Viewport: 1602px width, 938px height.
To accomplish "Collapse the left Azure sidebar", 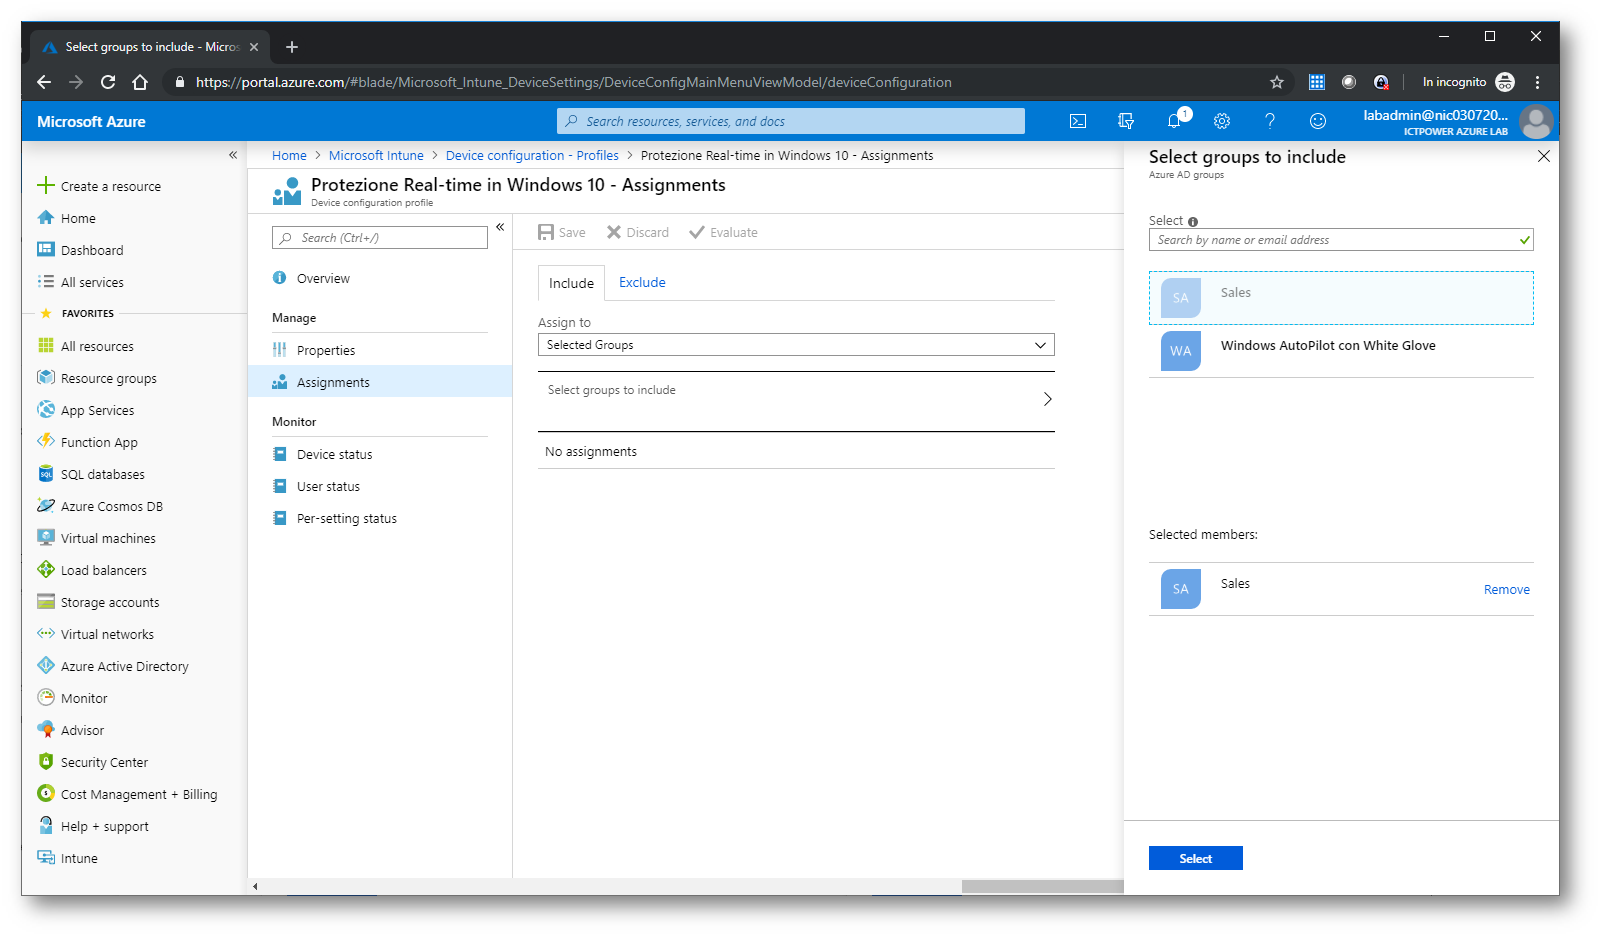I will coord(233,155).
